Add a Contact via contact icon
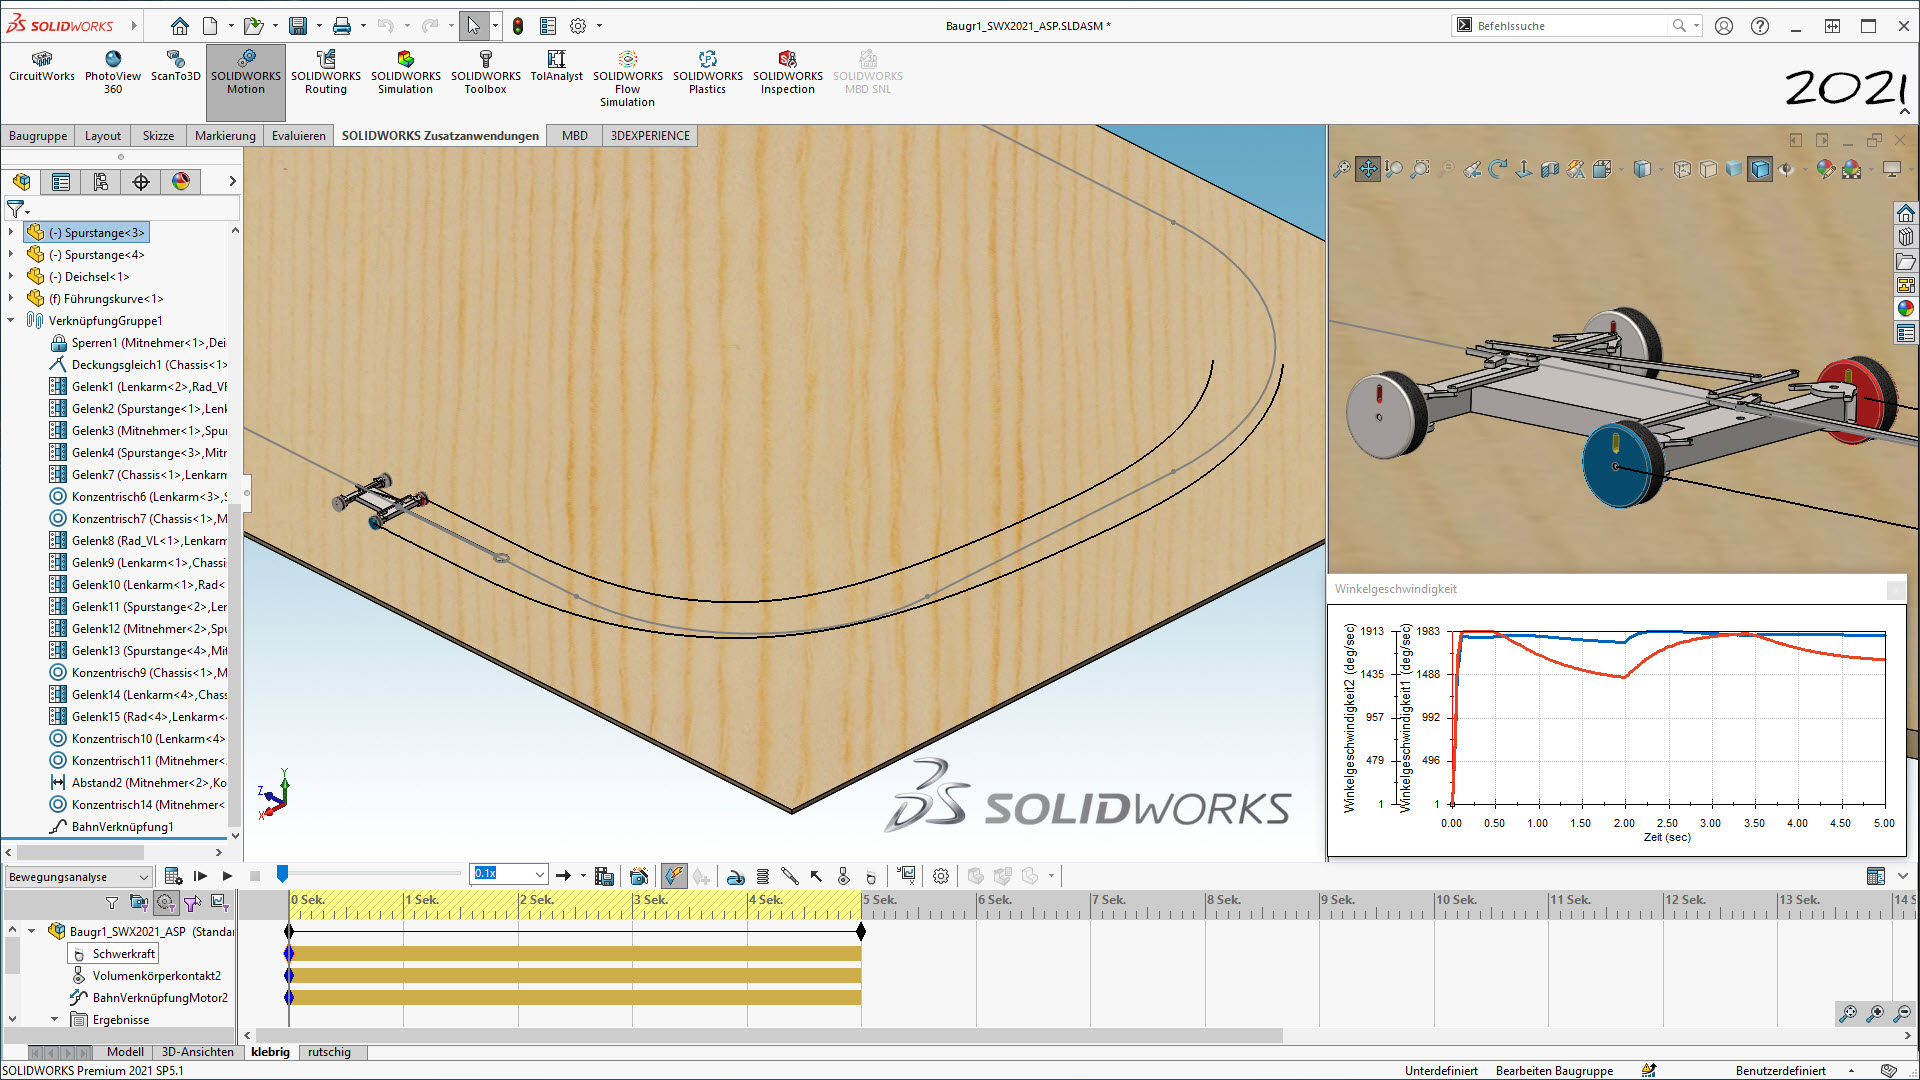The width and height of the screenshot is (1920, 1080). 843,876
